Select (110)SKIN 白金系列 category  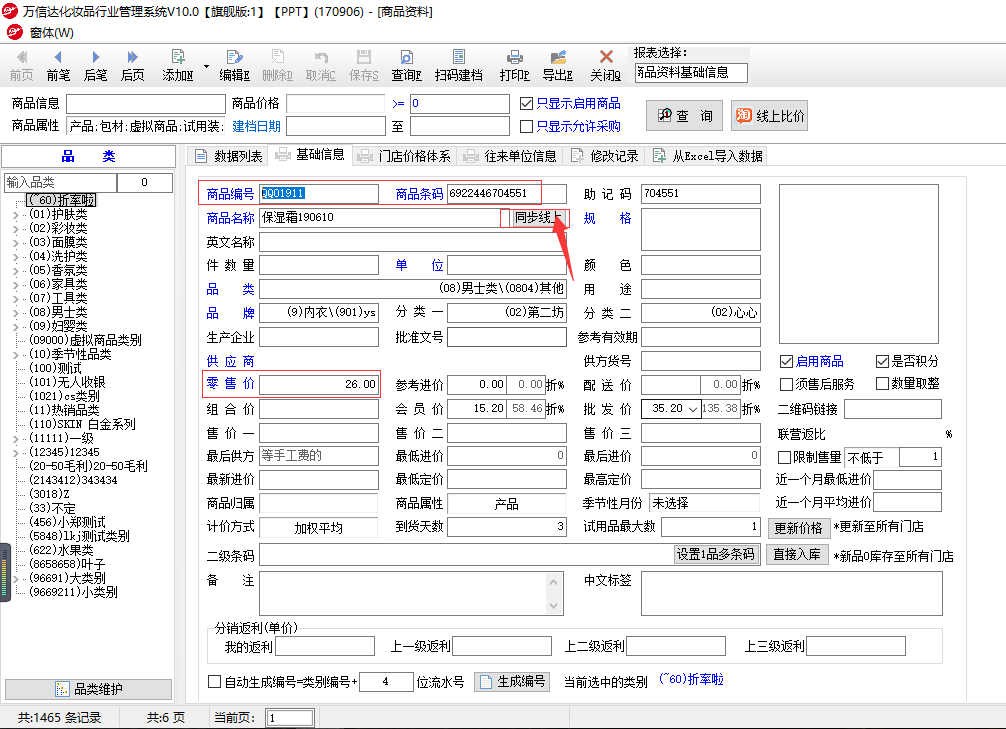point(82,424)
